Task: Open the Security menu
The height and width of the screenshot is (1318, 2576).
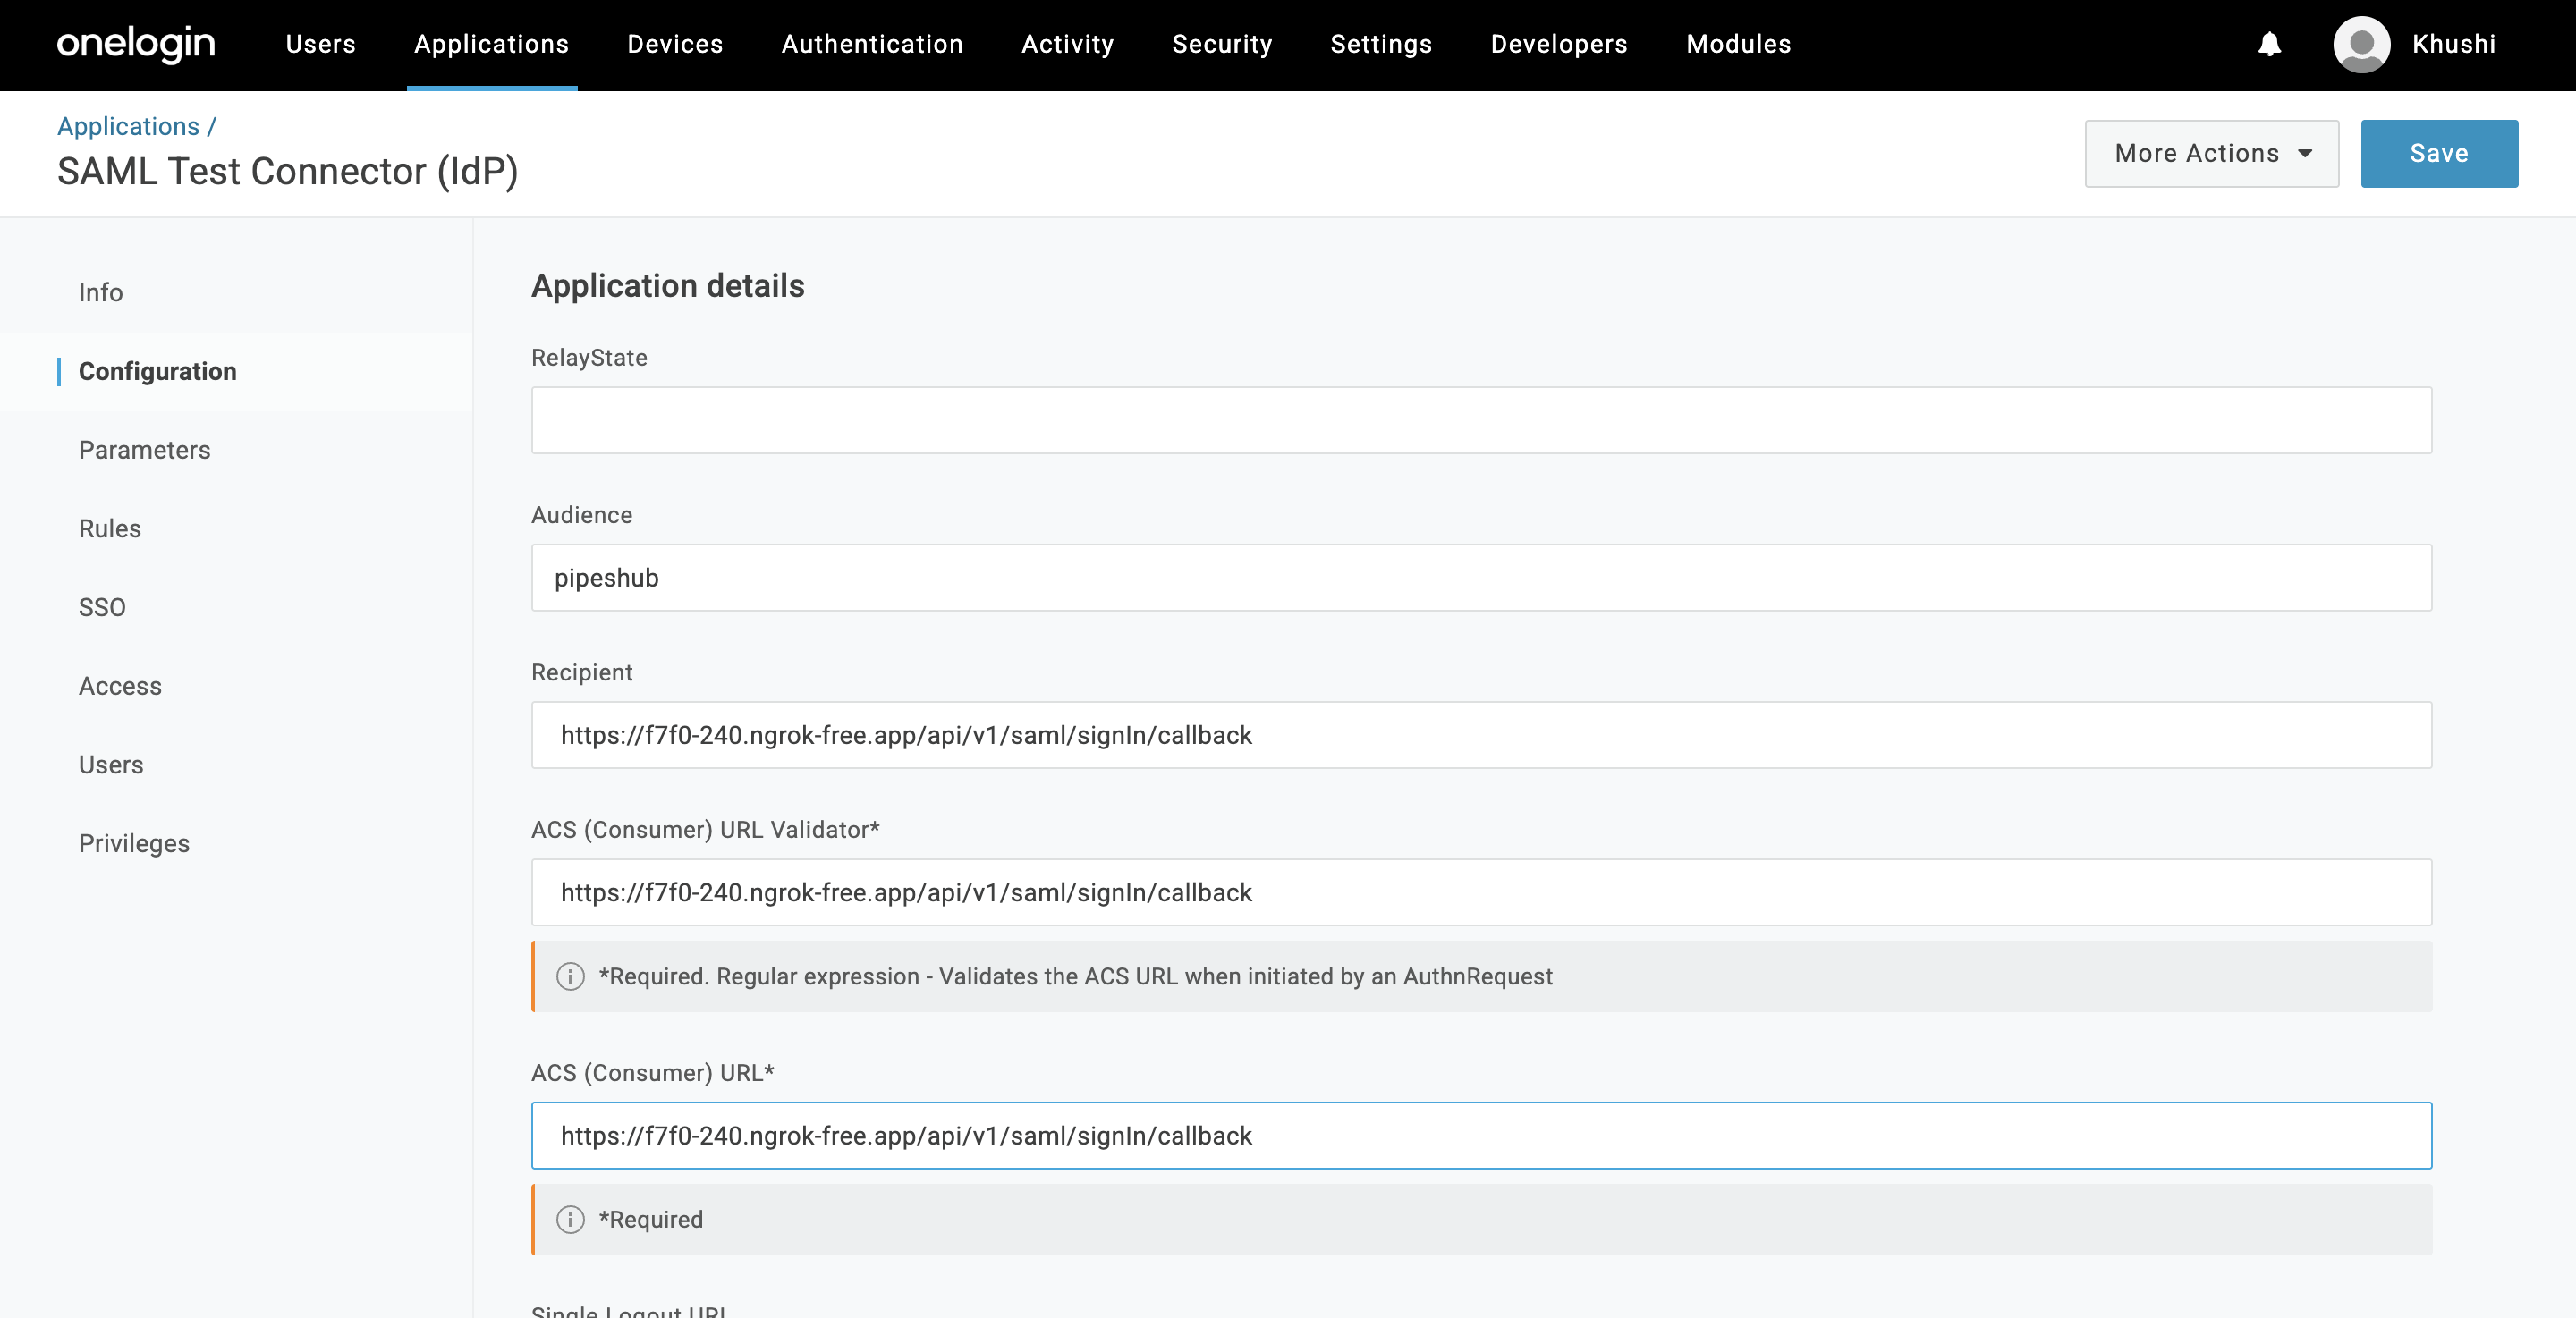Action: pyautogui.click(x=1221, y=44)
